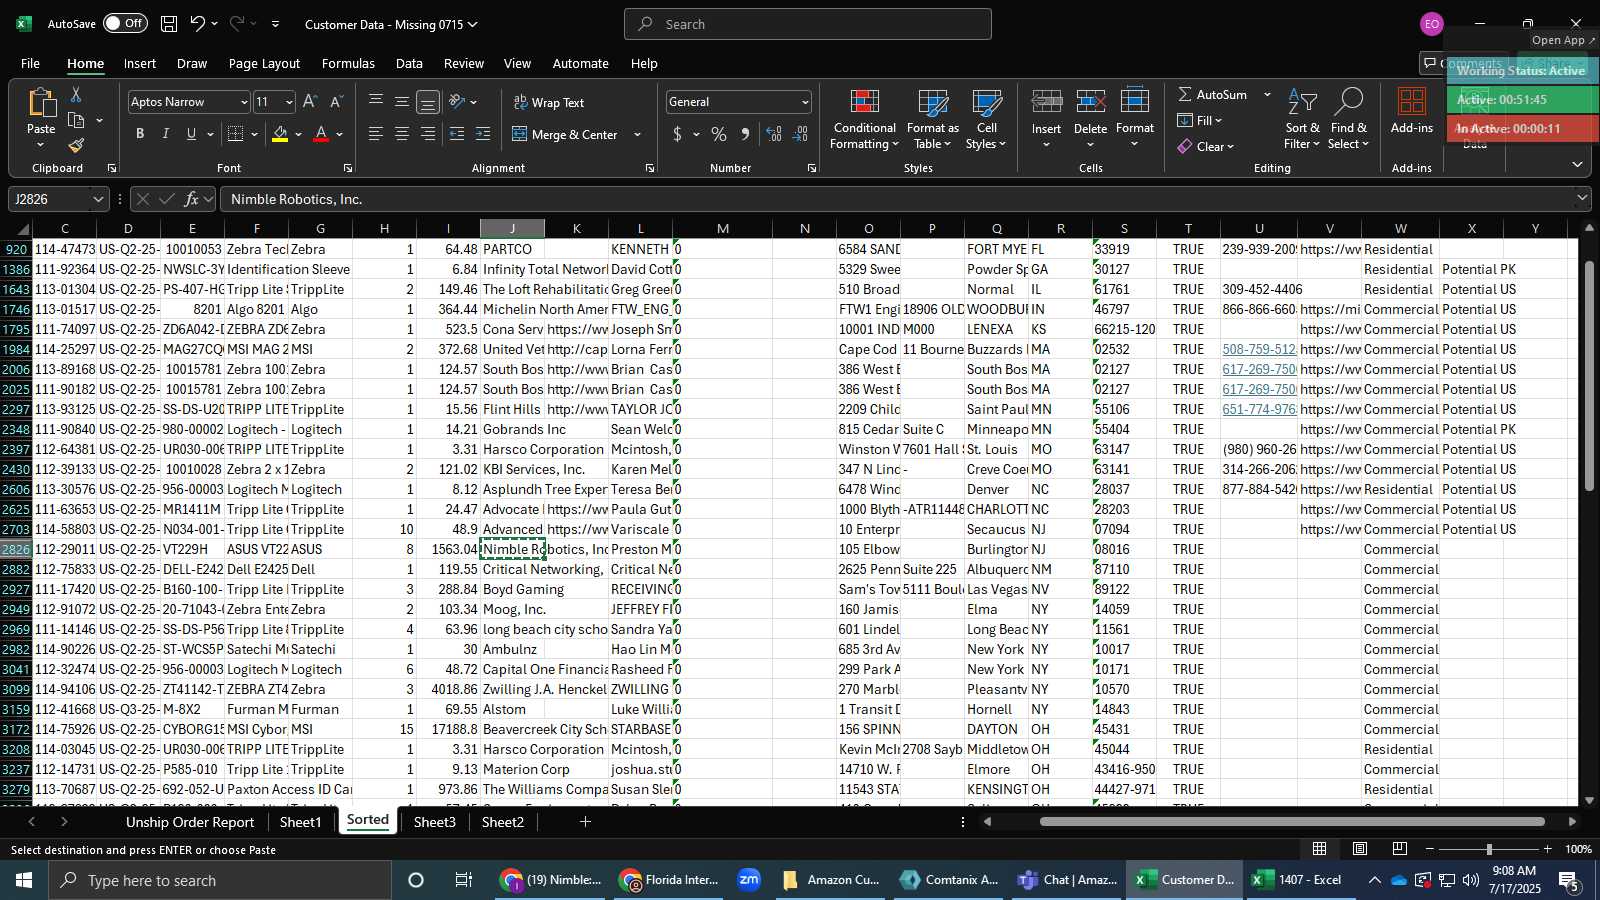Open the File menu
The height and width of the screenshot is (900, 1600).
pos(31,63)
